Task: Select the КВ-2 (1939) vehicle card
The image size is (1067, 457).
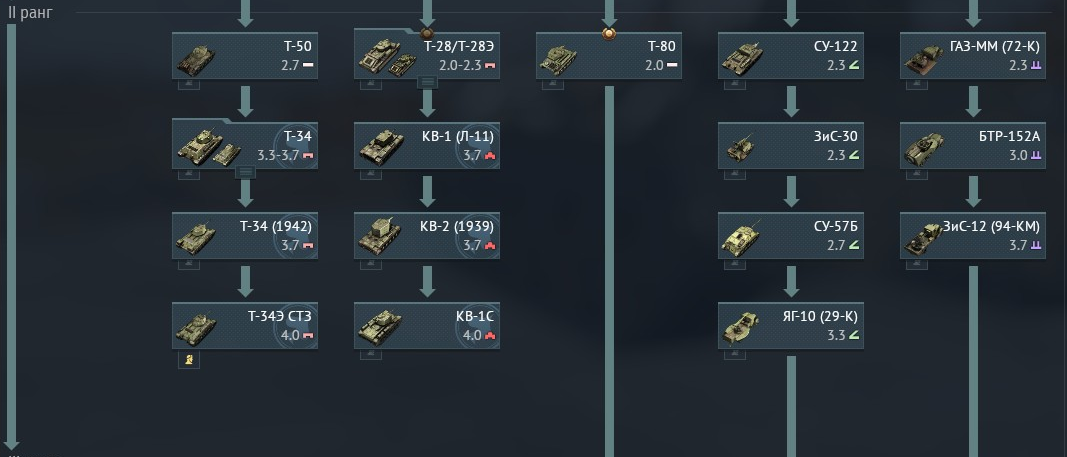Action: tap(427, 235)
